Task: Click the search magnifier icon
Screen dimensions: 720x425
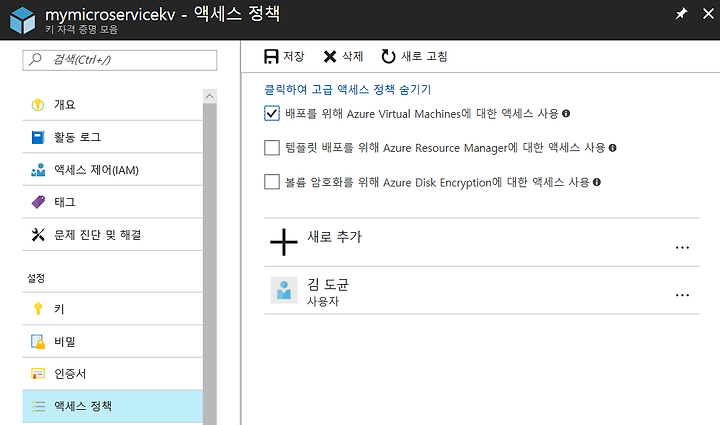Action: click(x=35, y=60)
